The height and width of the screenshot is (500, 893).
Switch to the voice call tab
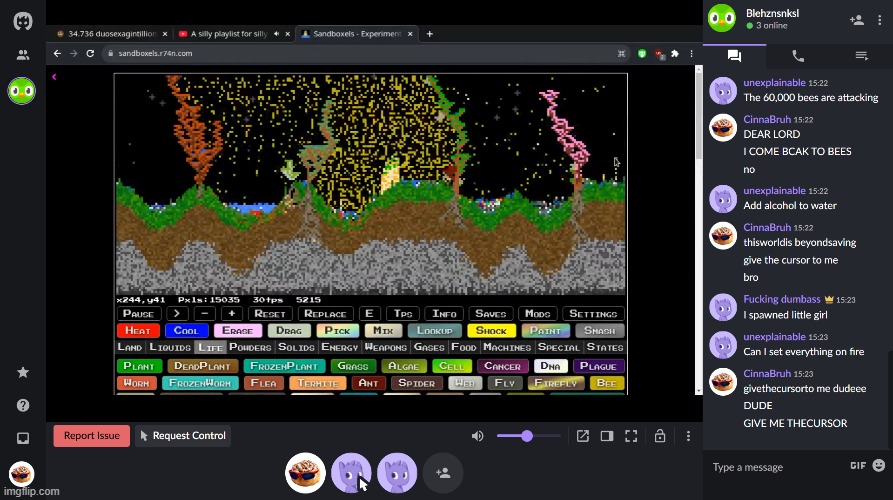tap(798, 56)
